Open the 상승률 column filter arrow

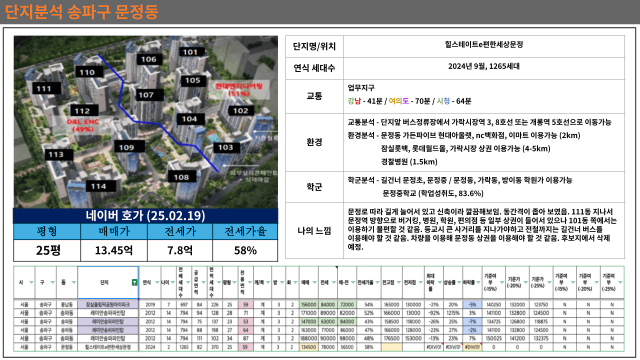click(459, 282)
